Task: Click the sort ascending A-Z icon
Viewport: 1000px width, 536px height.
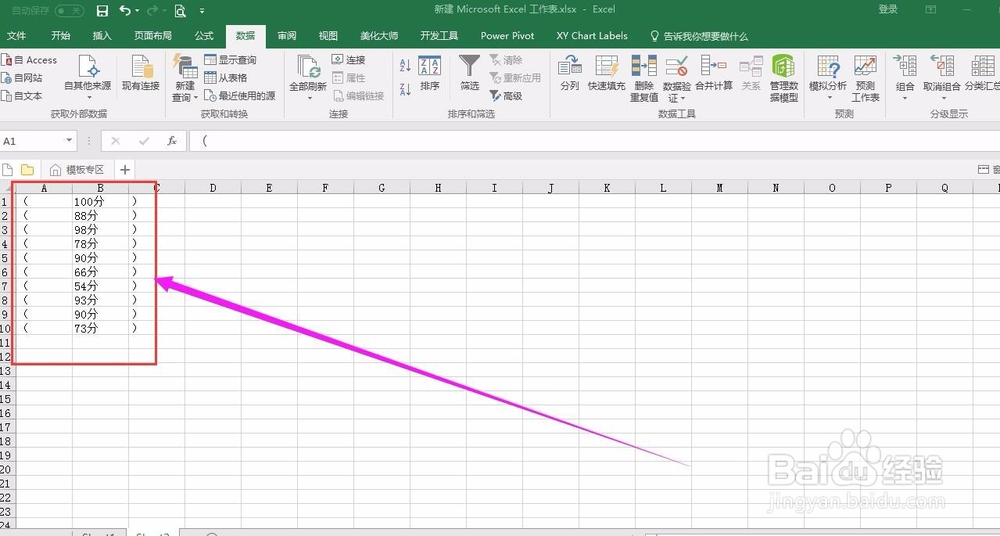Action: pyautogui.click(x=405, y=65)
